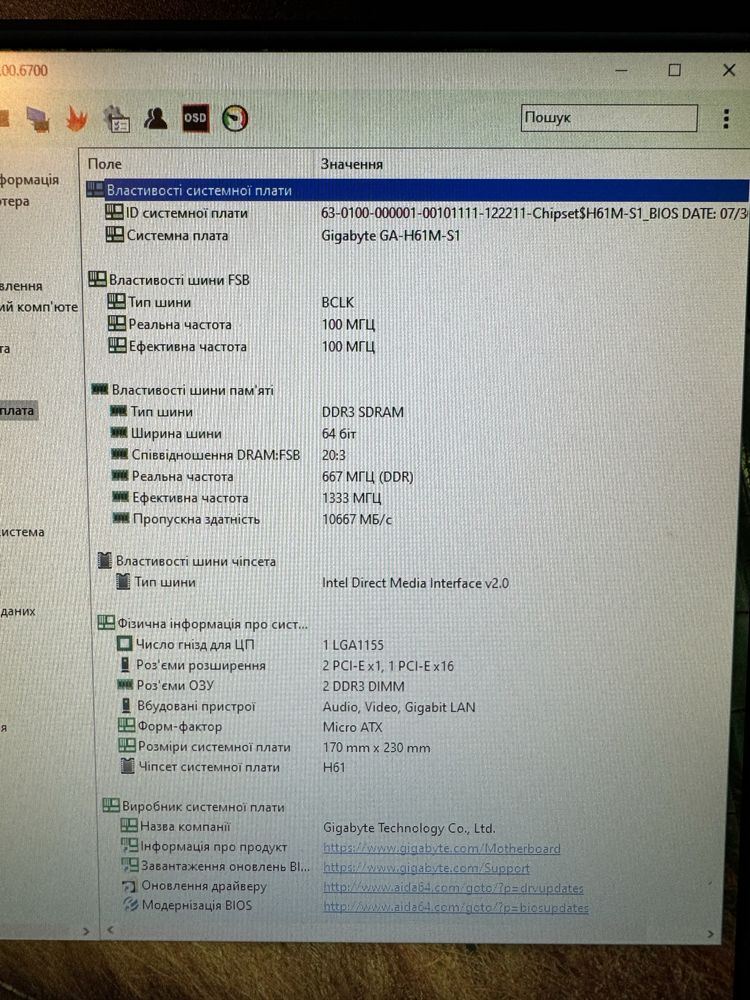Viewport: 750px width, 1000px height.
Task: Click the Gigabyte GA-H61M-S1 value
Action: 390,236
